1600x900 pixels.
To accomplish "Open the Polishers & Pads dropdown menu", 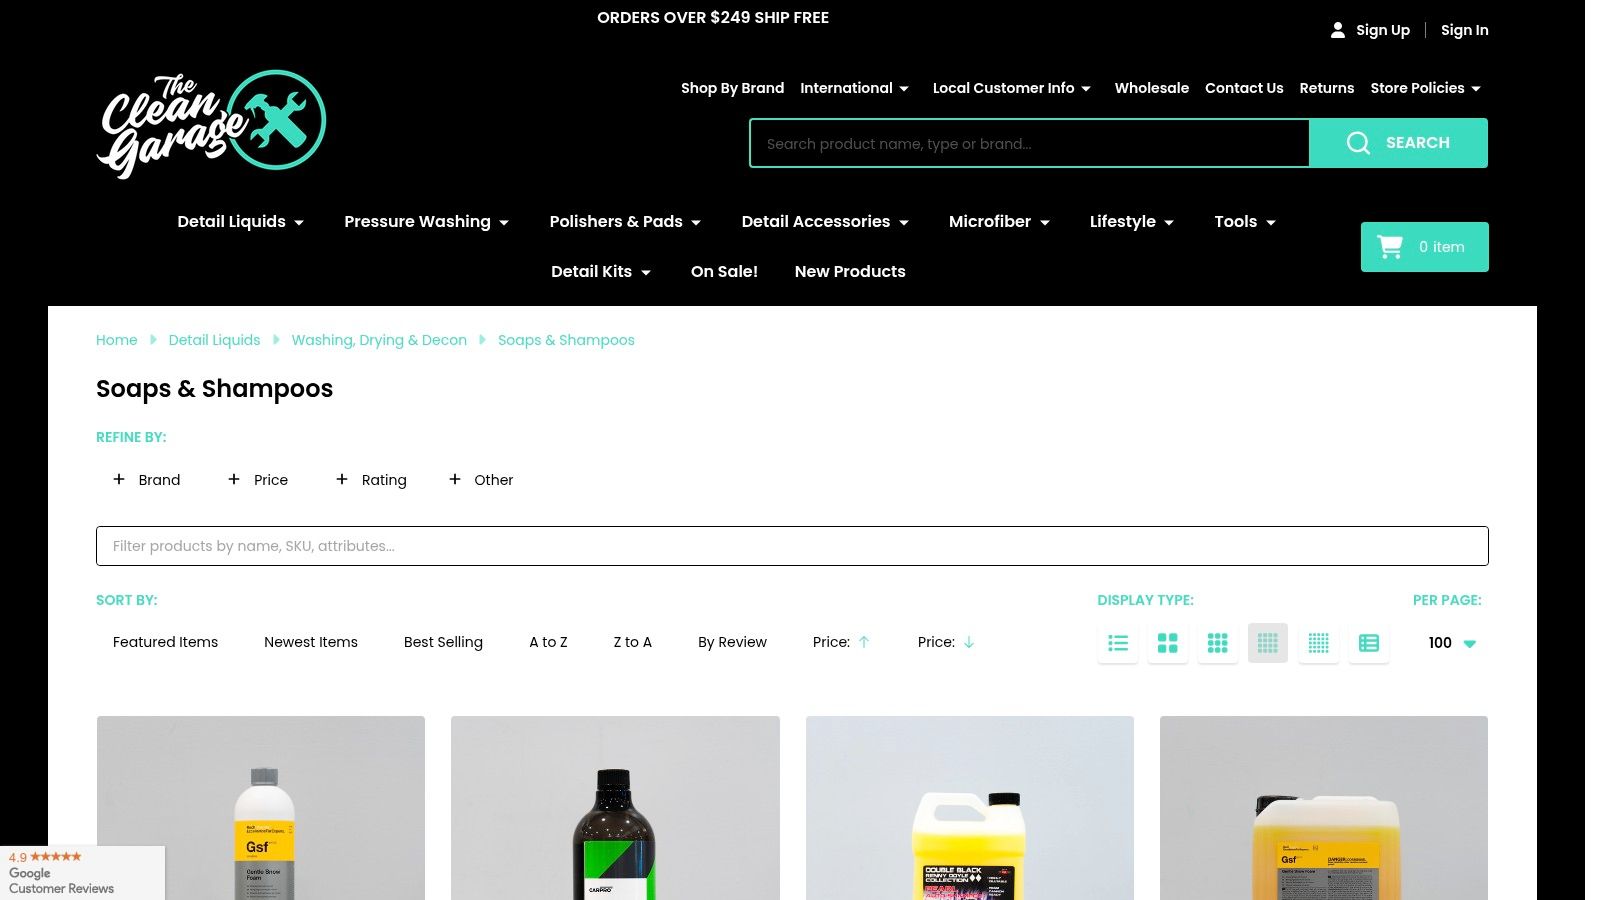I will [625, 222].
